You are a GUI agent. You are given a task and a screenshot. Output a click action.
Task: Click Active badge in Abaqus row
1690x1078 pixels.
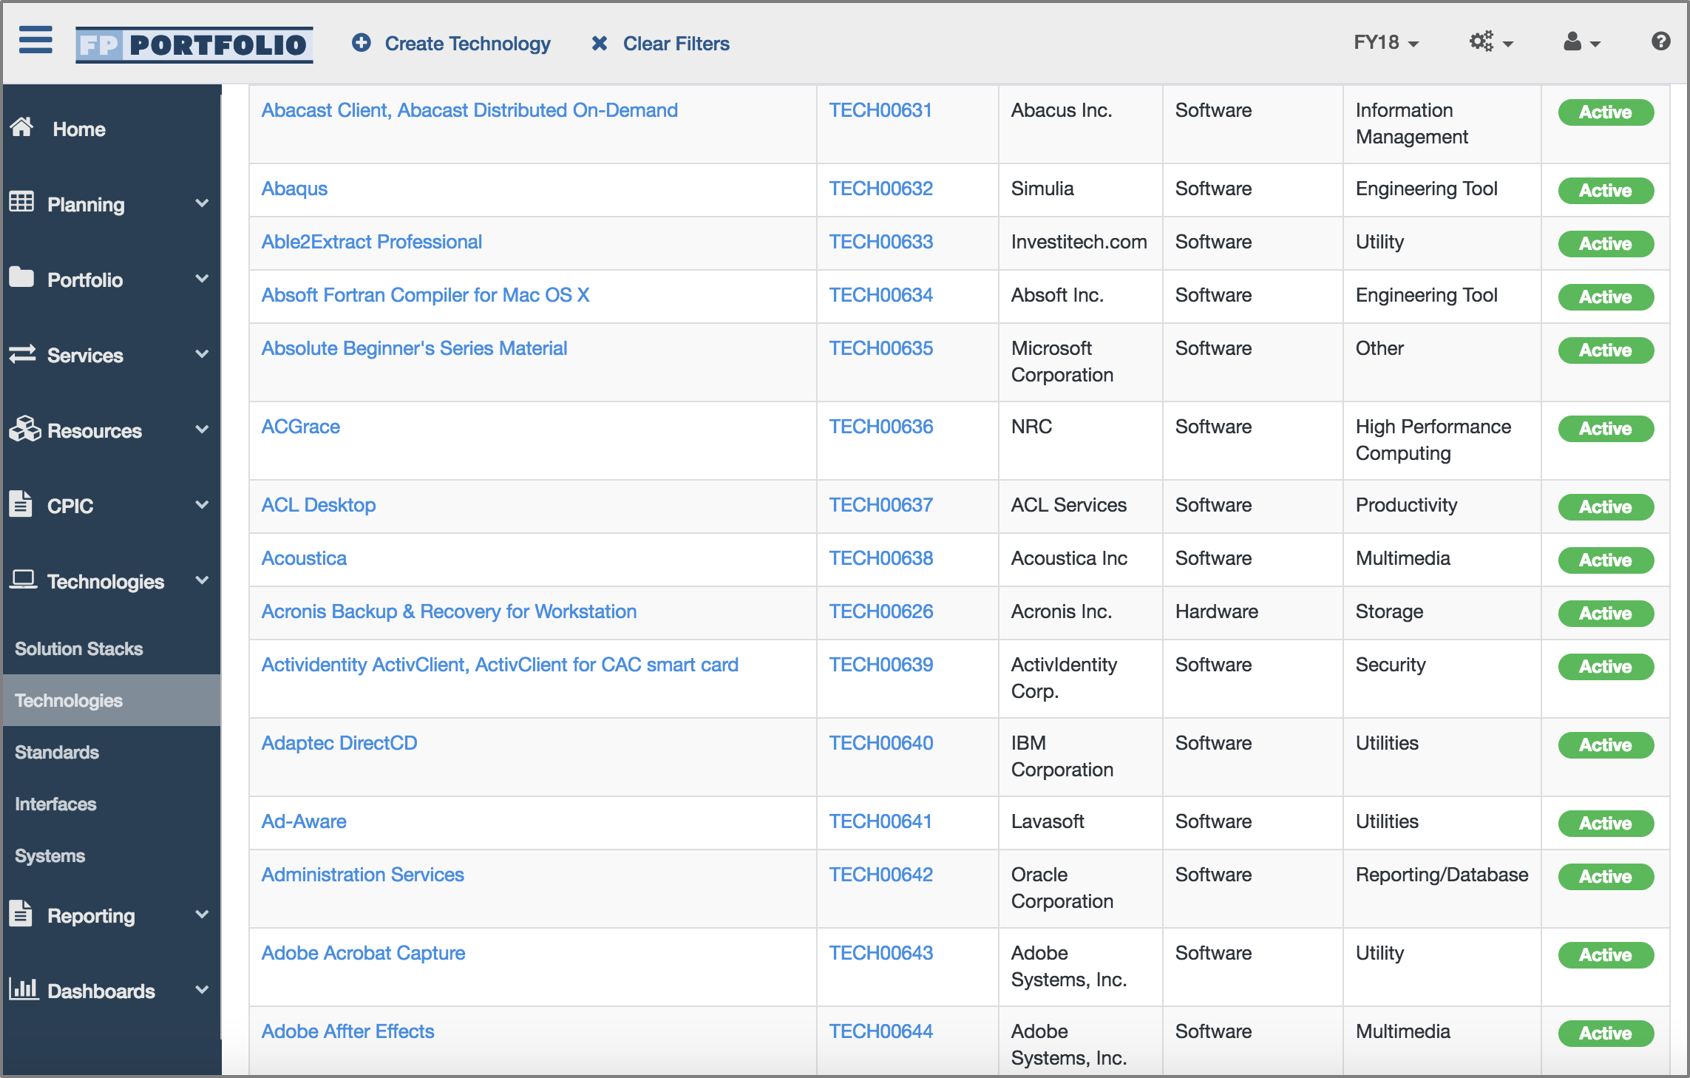1605,190
